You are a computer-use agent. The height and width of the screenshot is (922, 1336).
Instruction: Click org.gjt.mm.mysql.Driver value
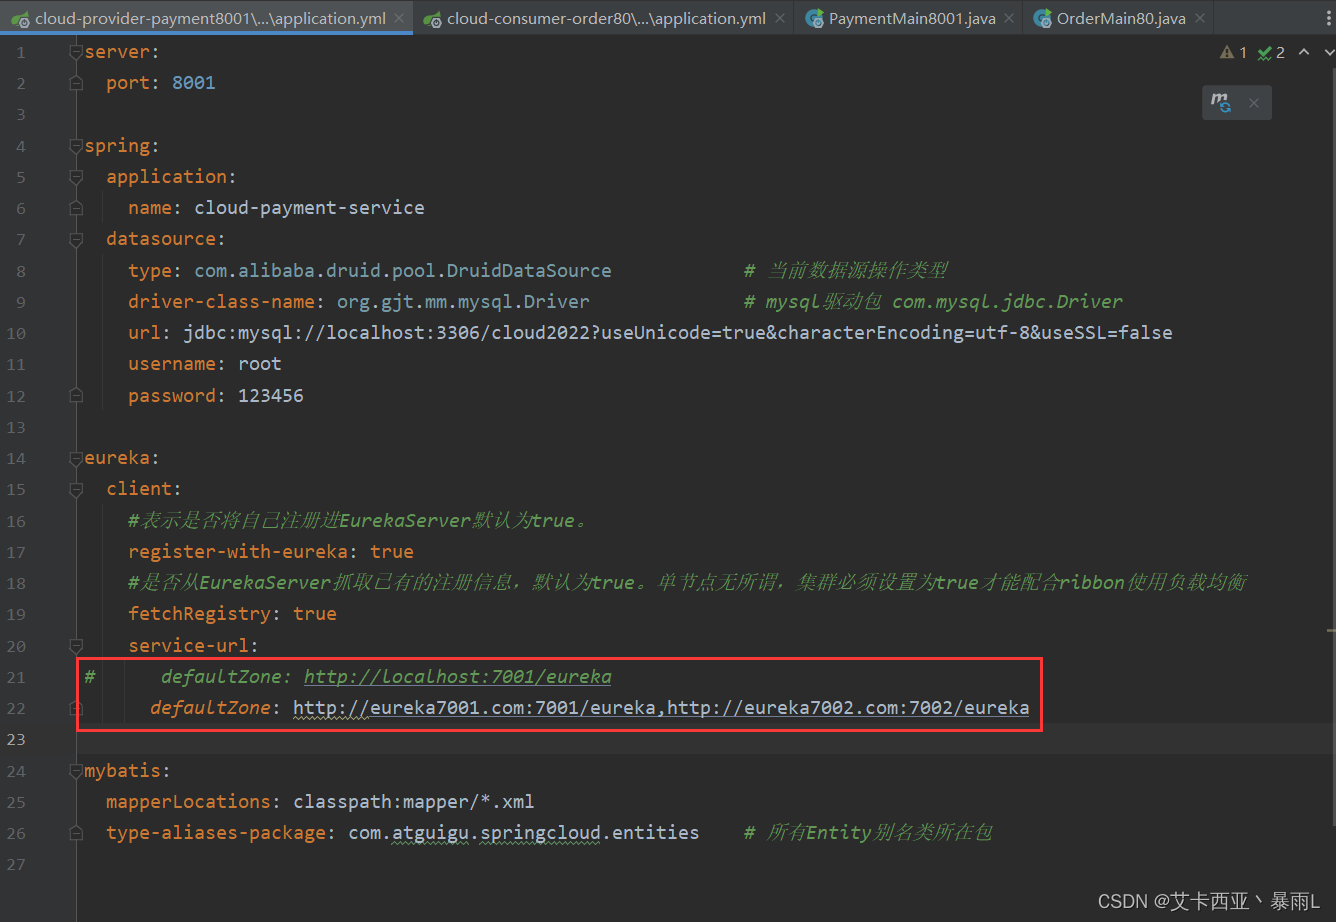point(463,302)
